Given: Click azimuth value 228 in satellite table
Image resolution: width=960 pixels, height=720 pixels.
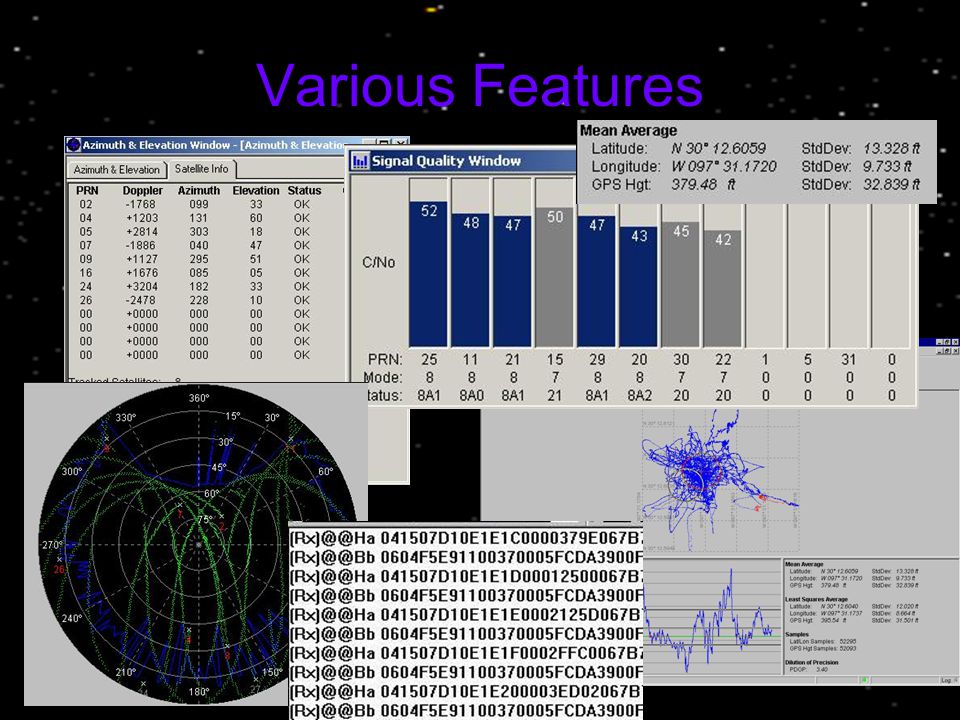Looking at the screenshot, I should [x=199, y=300].
